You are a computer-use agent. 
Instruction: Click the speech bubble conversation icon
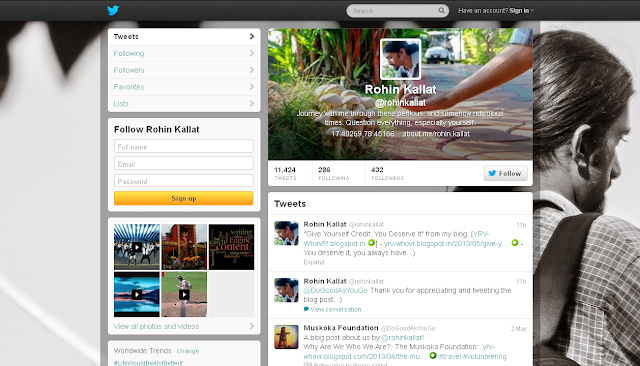pyautogui.click(x=306, y=309)
